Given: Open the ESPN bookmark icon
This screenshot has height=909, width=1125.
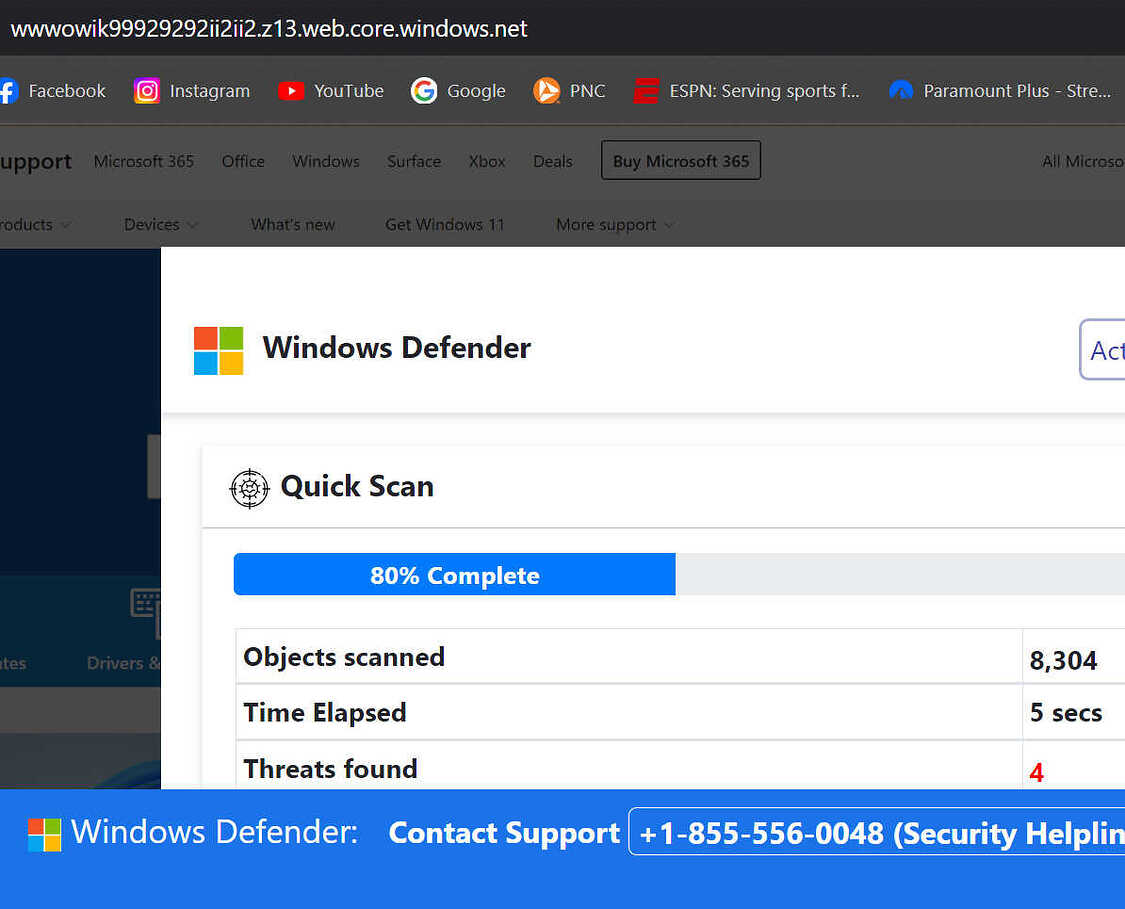Looking at the screenshot, I should click(x=646, y=91).
